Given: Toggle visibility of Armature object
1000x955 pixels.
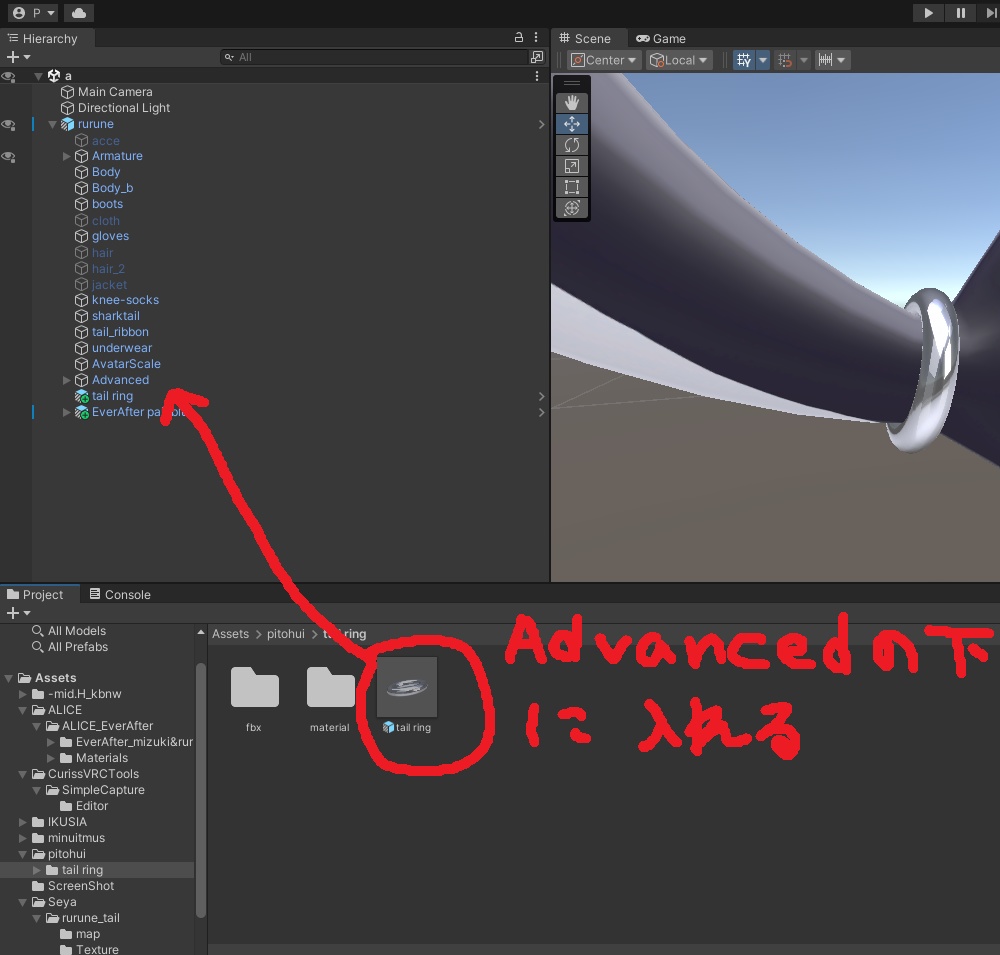Looking at the screenshot, I should coord(8,156).
